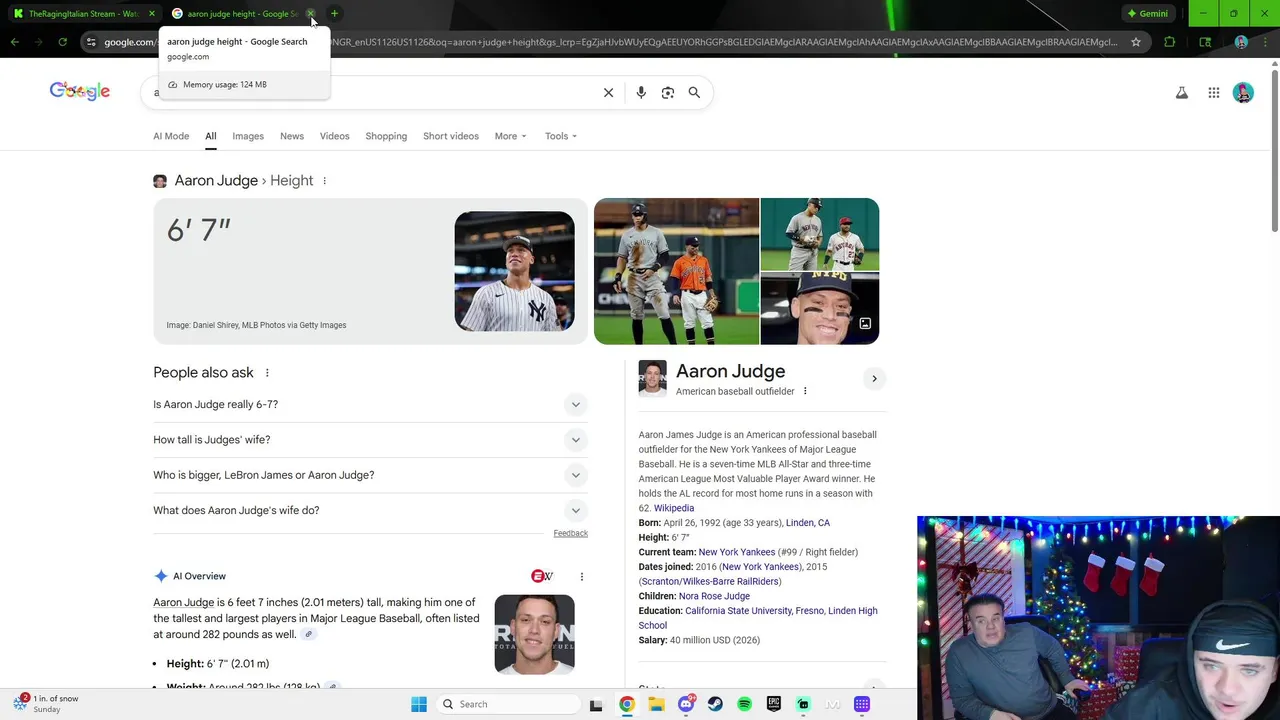Click the Aaron Judge breadcrumb heading
This screenshot has height=720, width=1280.
tap(216, 181)
